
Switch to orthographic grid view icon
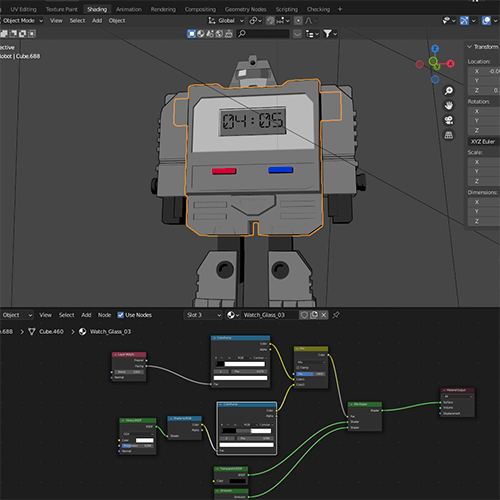pyautogui.click(x=449, y=135)
